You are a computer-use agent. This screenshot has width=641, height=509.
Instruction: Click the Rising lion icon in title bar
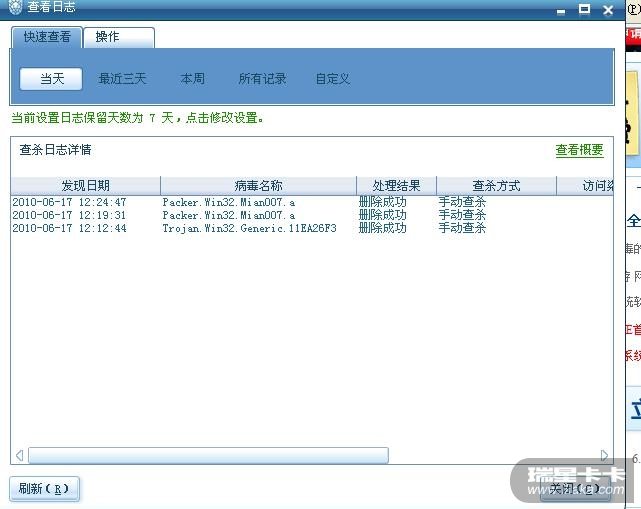coord(15,7)
